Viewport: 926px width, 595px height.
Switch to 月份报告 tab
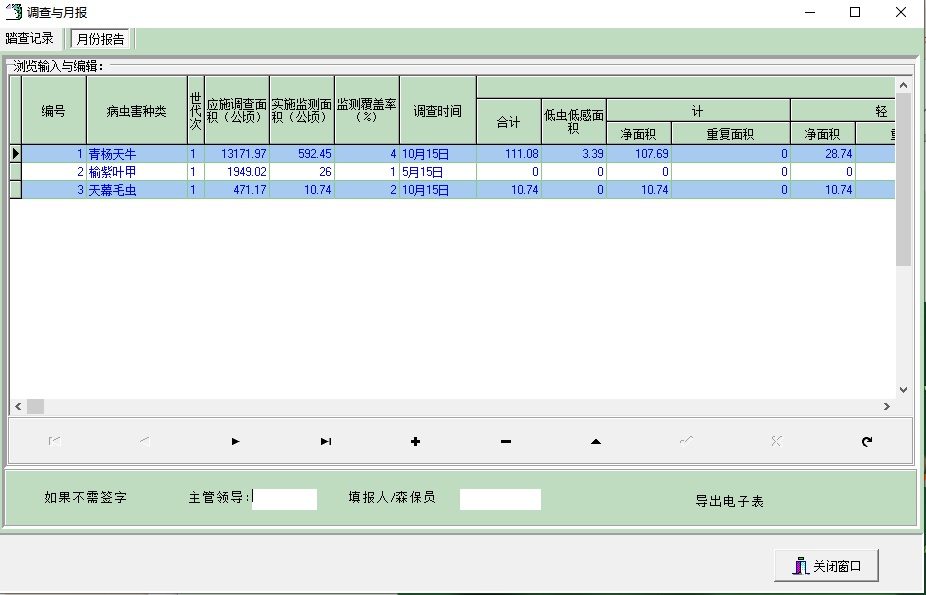click(100, 39)
